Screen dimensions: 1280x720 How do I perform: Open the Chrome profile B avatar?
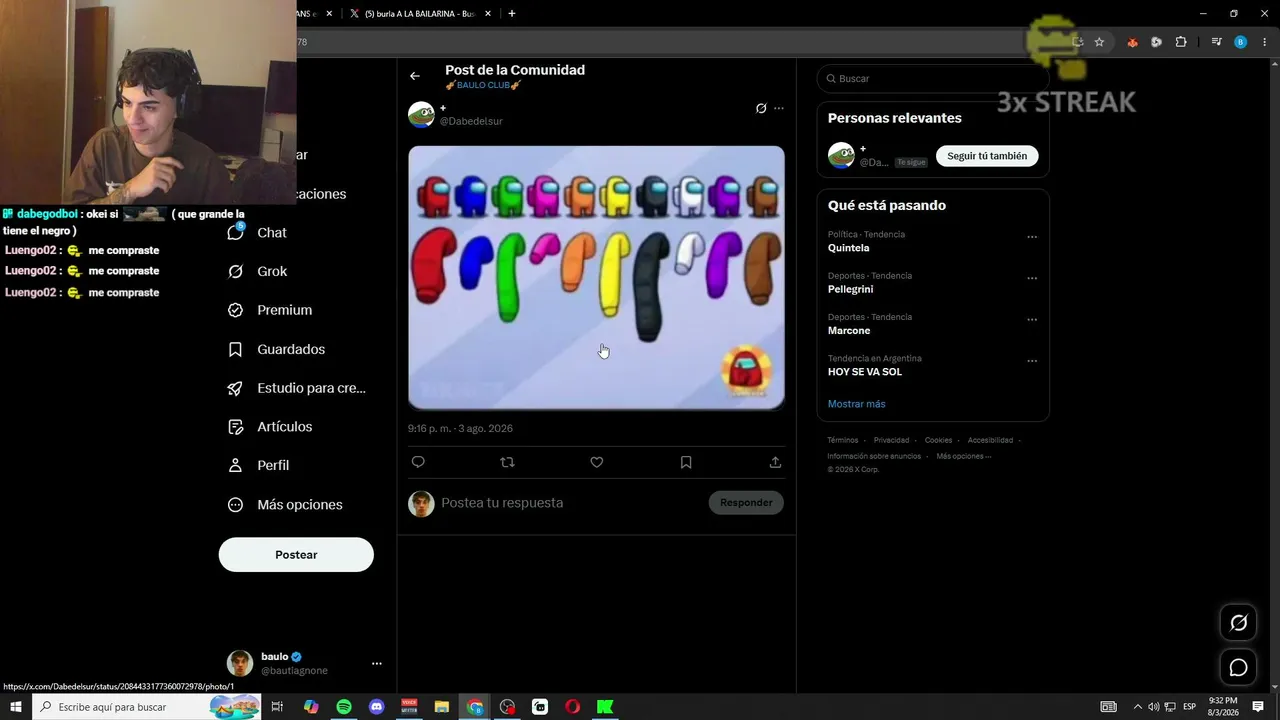1241,42
